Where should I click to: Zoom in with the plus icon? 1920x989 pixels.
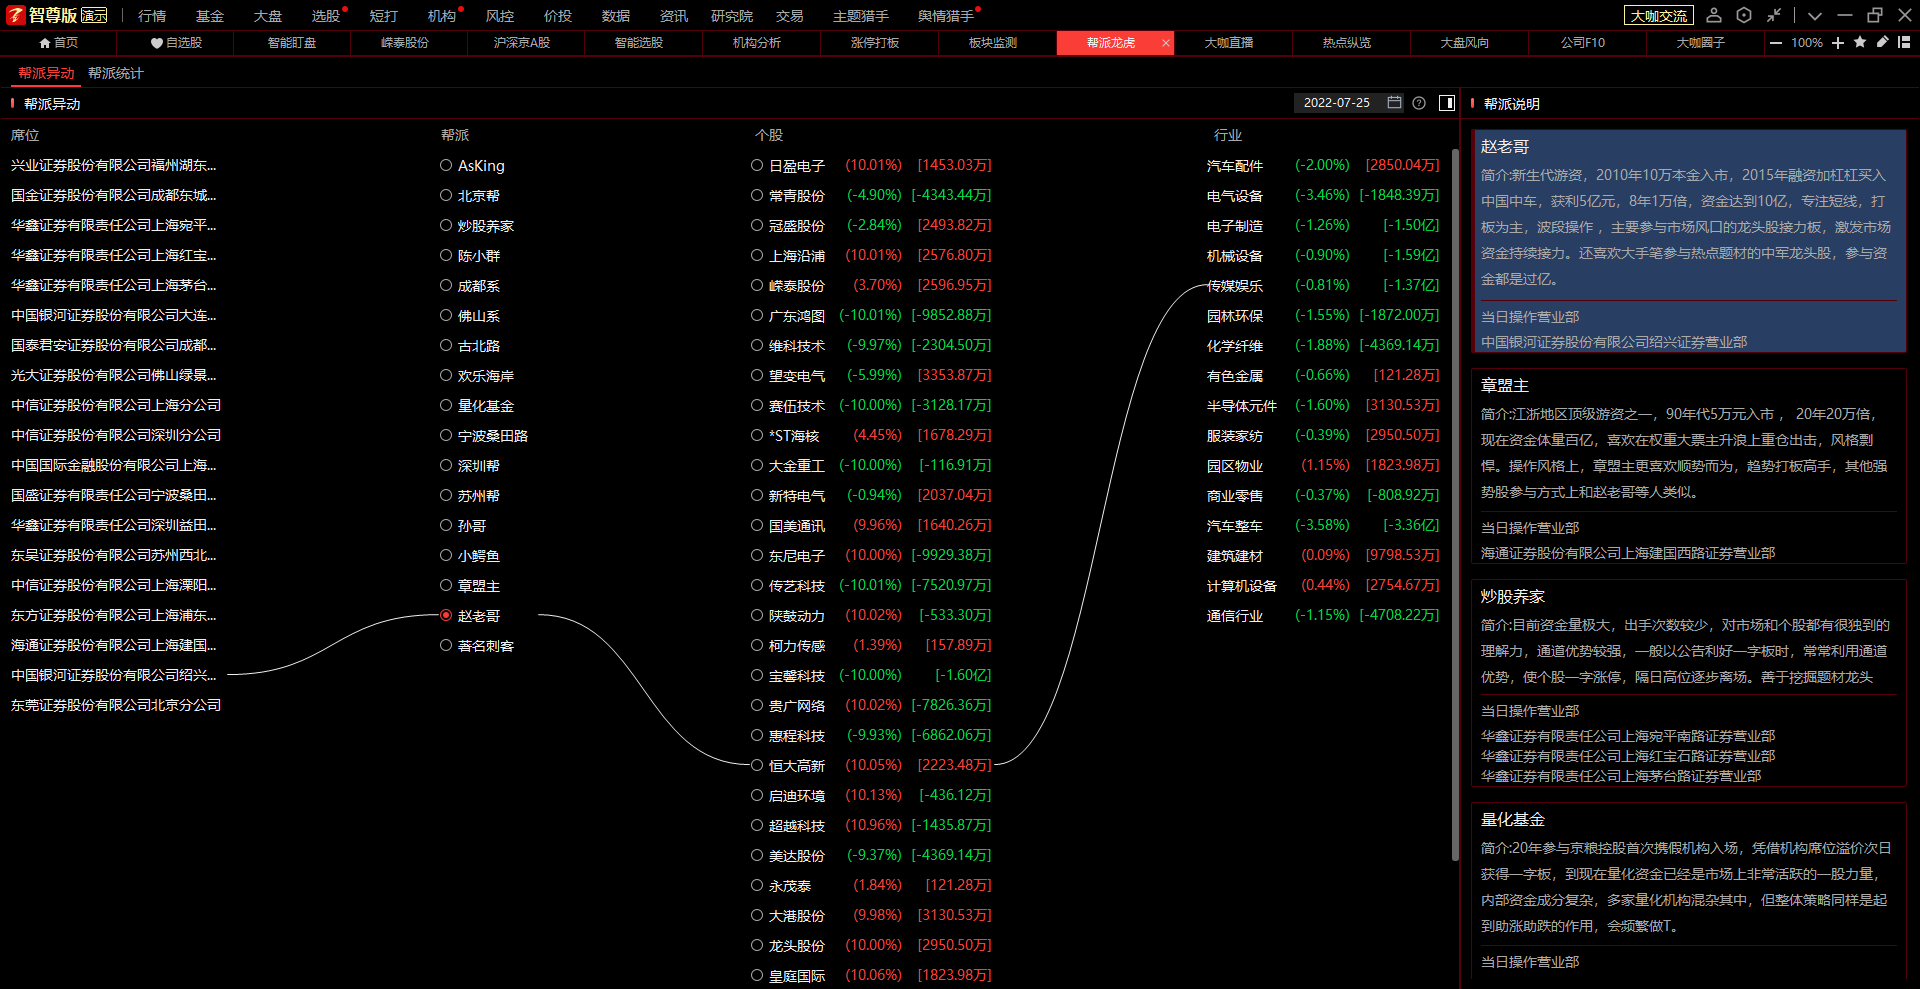pos(1838,43)
